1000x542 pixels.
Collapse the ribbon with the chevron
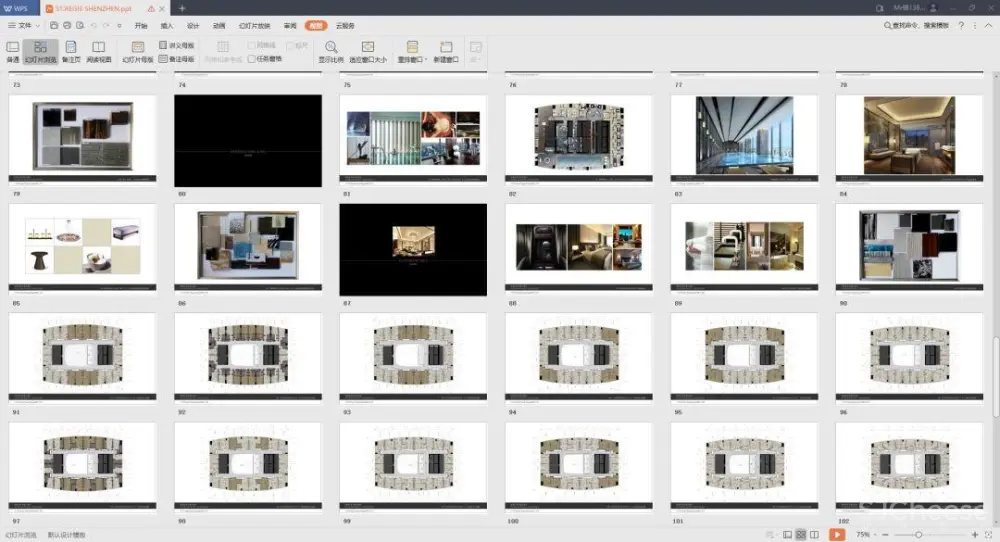coord(989,26)
